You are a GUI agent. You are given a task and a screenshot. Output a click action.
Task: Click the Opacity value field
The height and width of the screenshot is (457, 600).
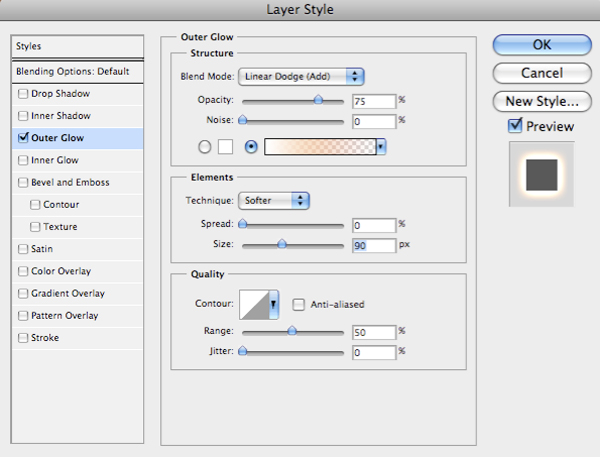pyautogui.click(x=374, y=101)
